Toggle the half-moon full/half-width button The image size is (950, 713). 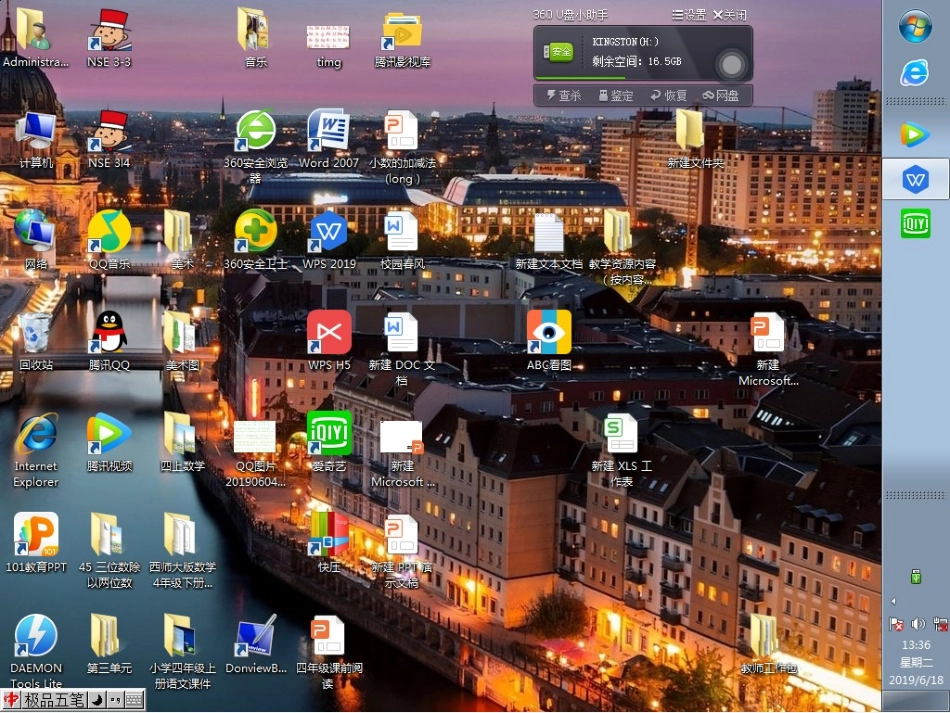point(97,700)
